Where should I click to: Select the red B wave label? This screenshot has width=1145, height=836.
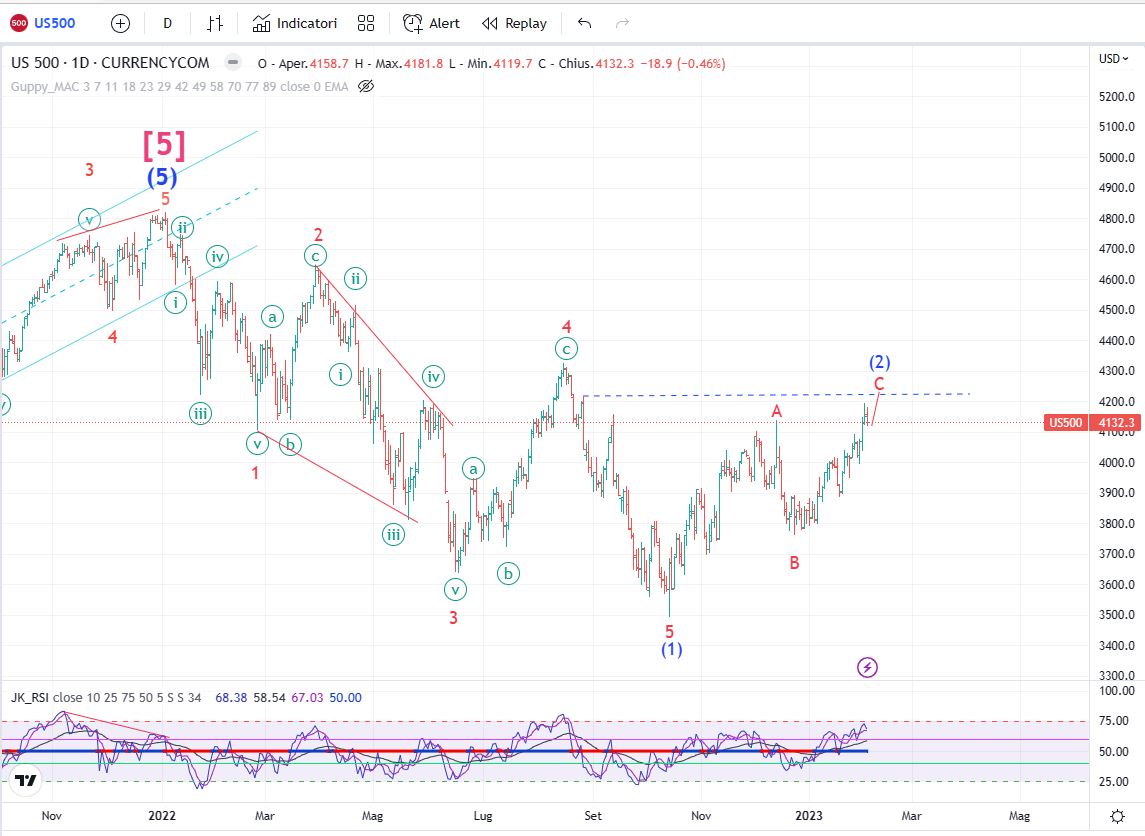point(794,563)
